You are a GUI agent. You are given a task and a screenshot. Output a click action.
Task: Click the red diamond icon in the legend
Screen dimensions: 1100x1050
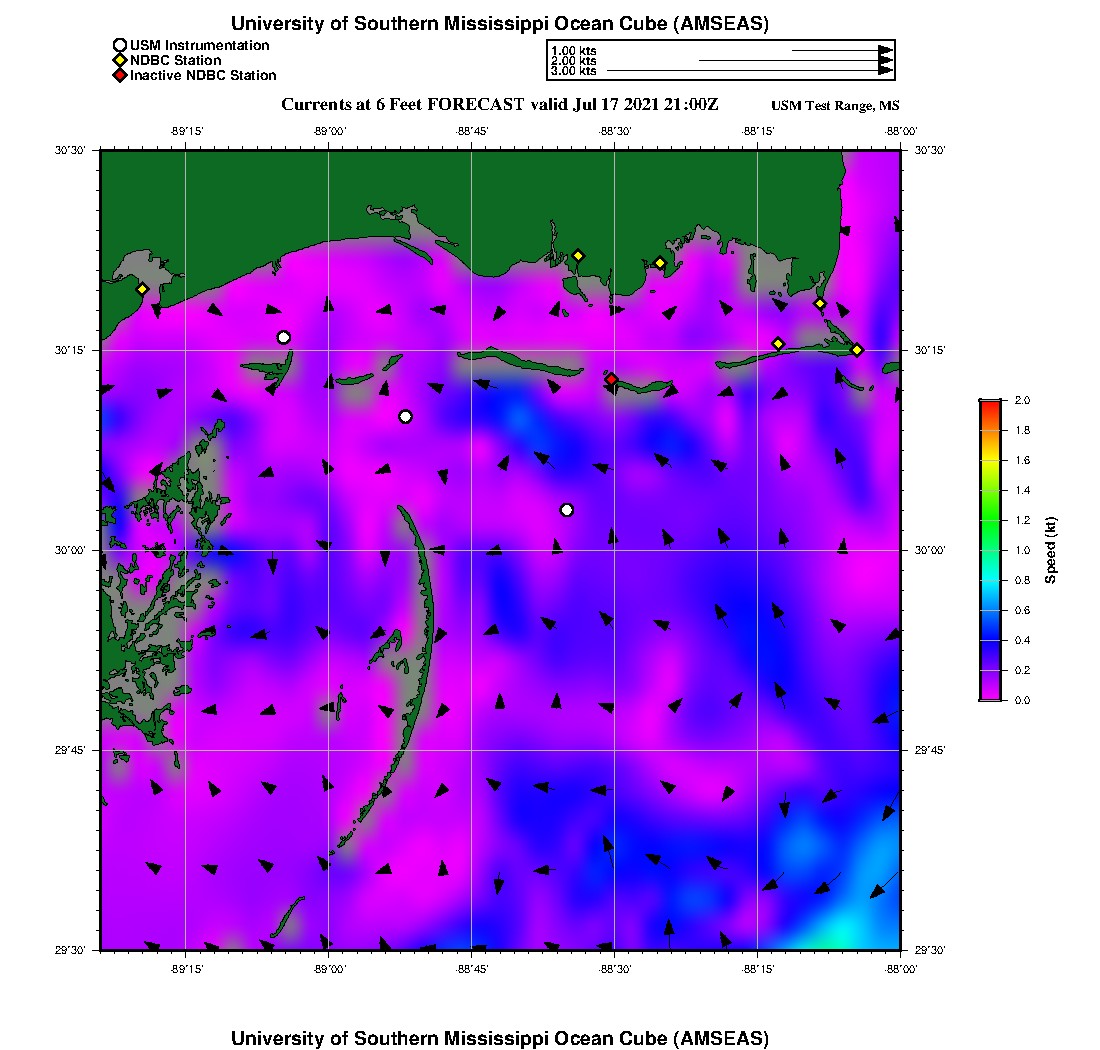pos(120,75)
